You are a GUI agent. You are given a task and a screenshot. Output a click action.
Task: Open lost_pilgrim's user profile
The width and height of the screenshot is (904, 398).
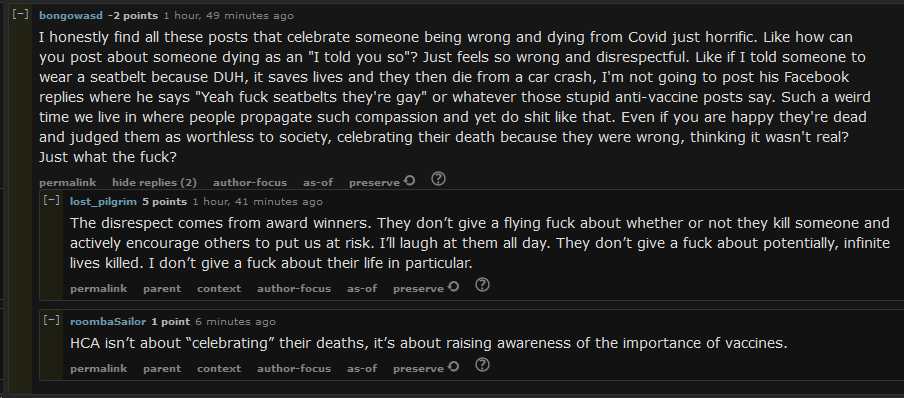coord(103,201)
